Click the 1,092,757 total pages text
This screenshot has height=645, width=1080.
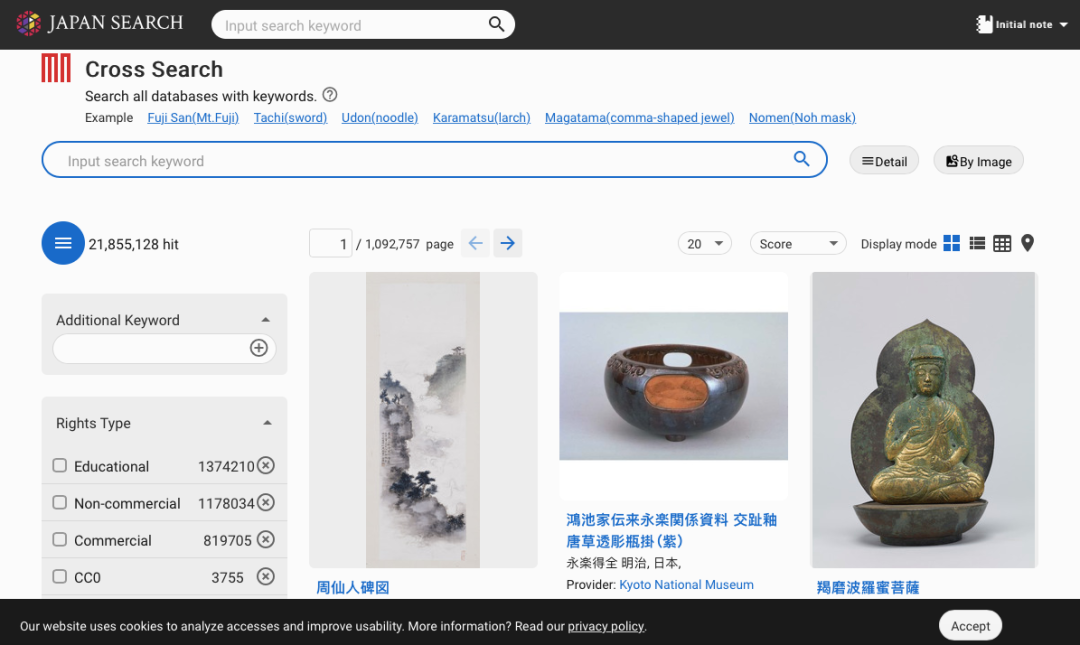coord(393,244)
